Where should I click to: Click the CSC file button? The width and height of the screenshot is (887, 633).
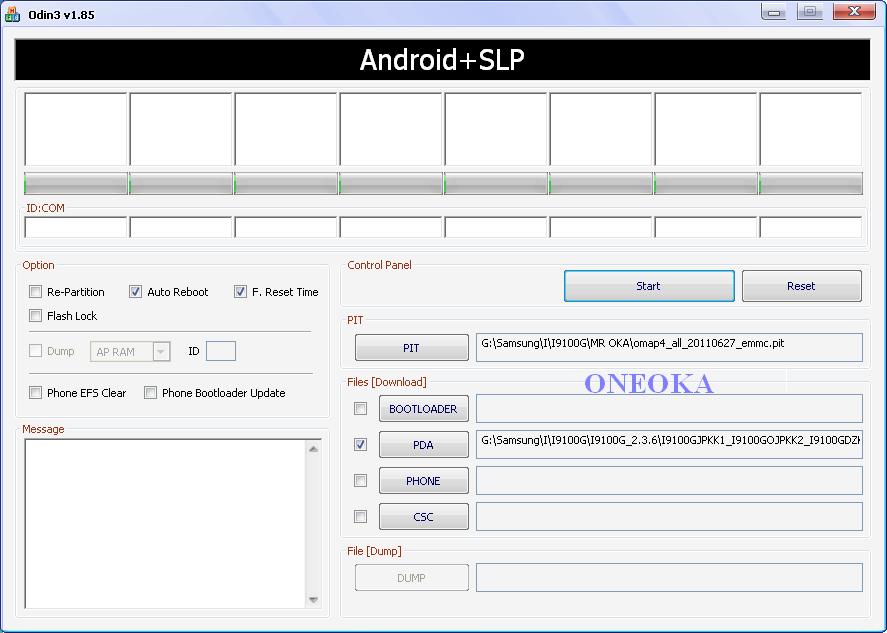(424, 516)
